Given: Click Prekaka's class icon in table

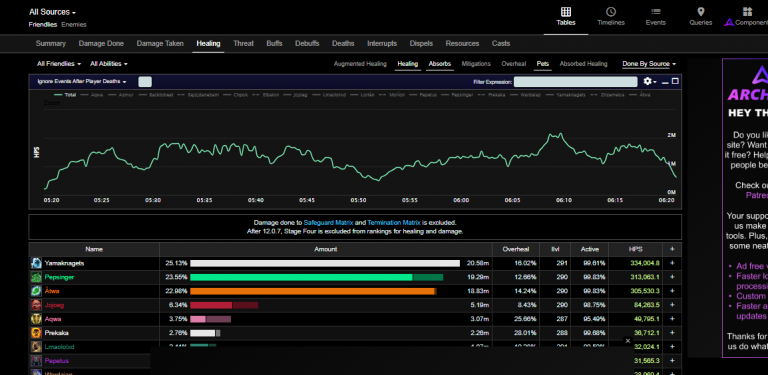Looking at the screenshot, I should point(36,333).
